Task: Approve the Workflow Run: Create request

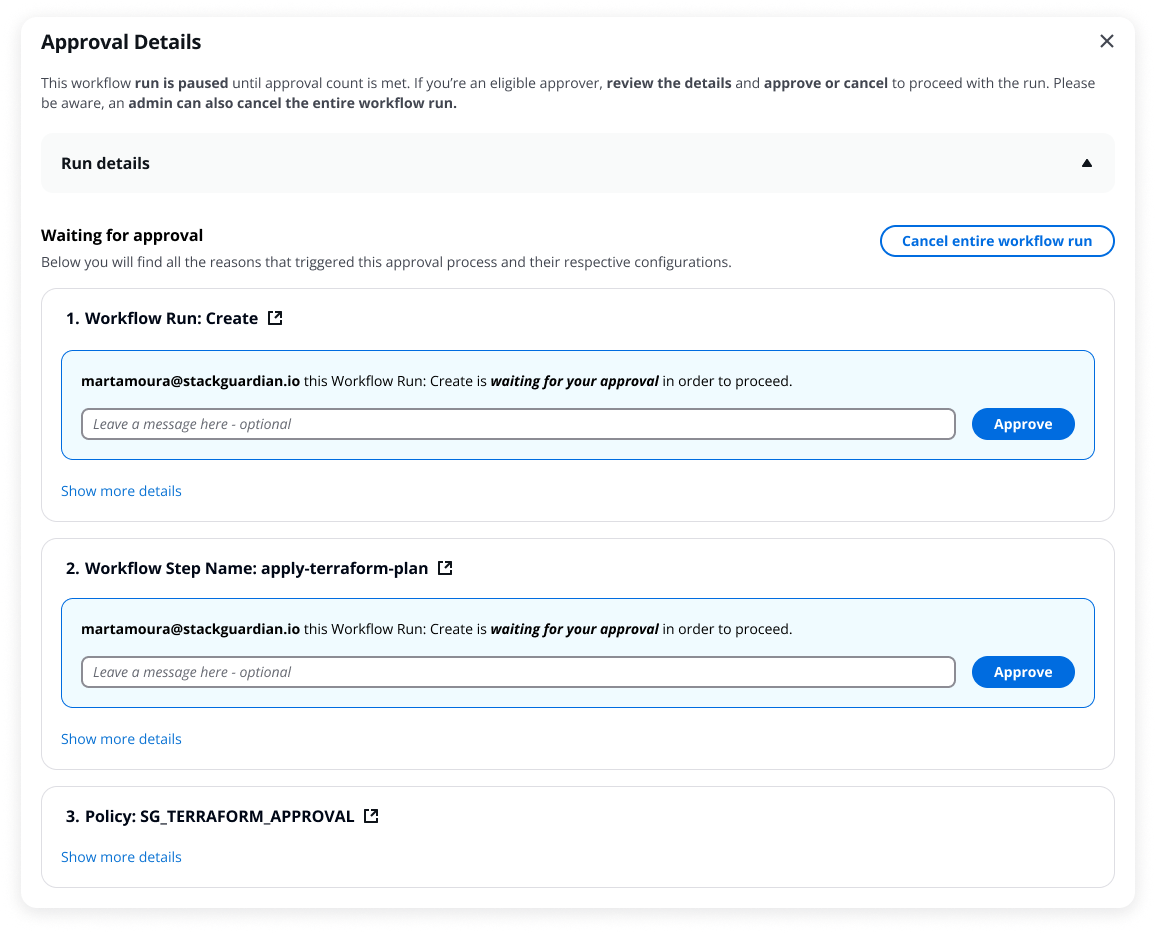Action: [x=1023, y=423]
